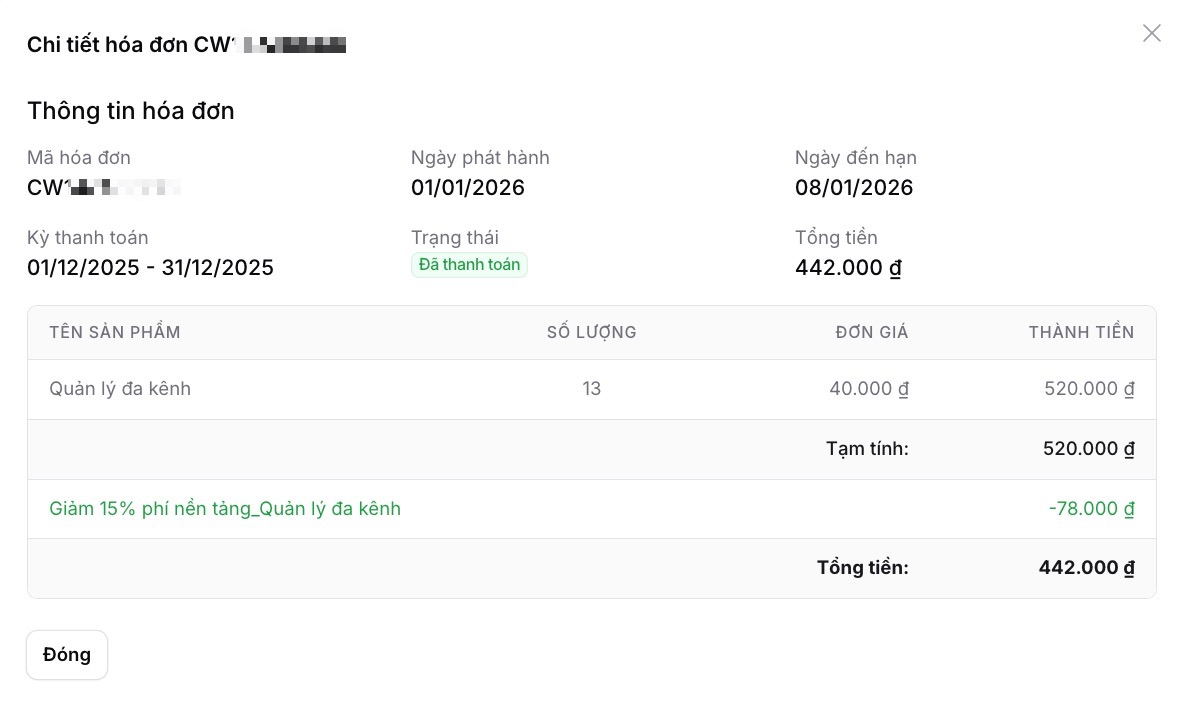
Task: Click the billing period 01/12/2025 - 31/12/2025
Action: tap(150, 268)
